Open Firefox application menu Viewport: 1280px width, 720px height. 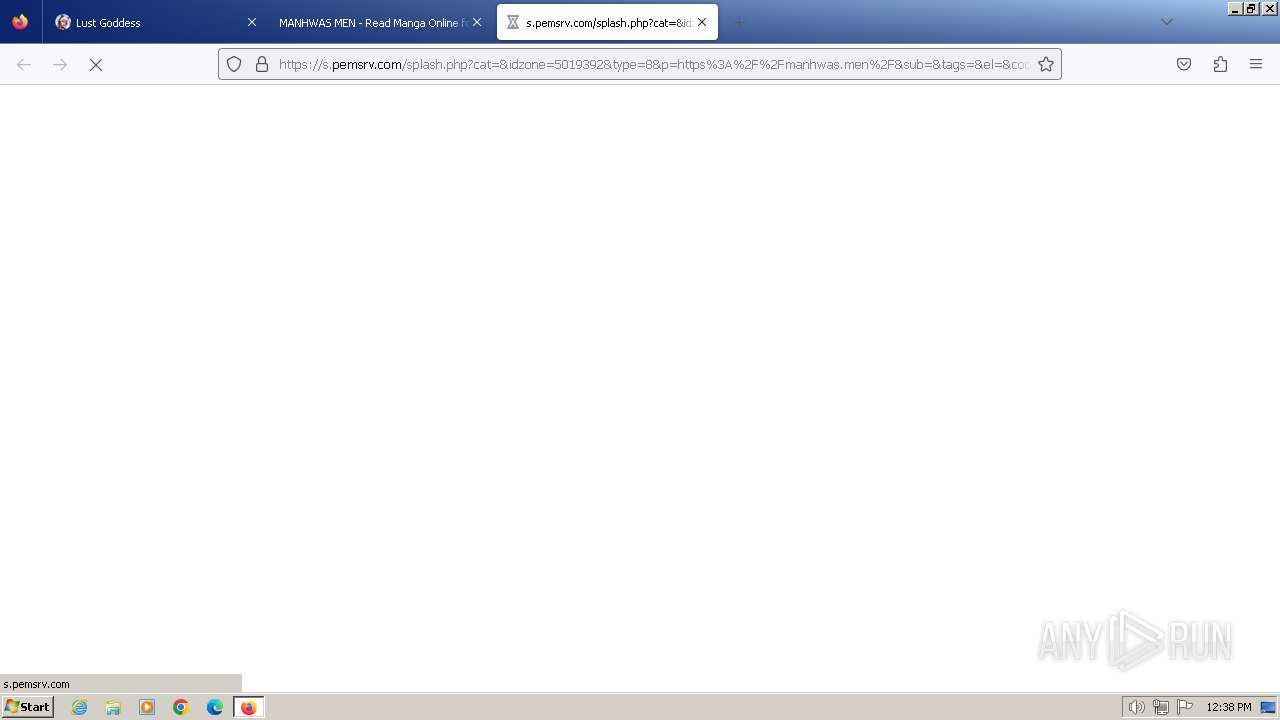(x=1256, y=64)
